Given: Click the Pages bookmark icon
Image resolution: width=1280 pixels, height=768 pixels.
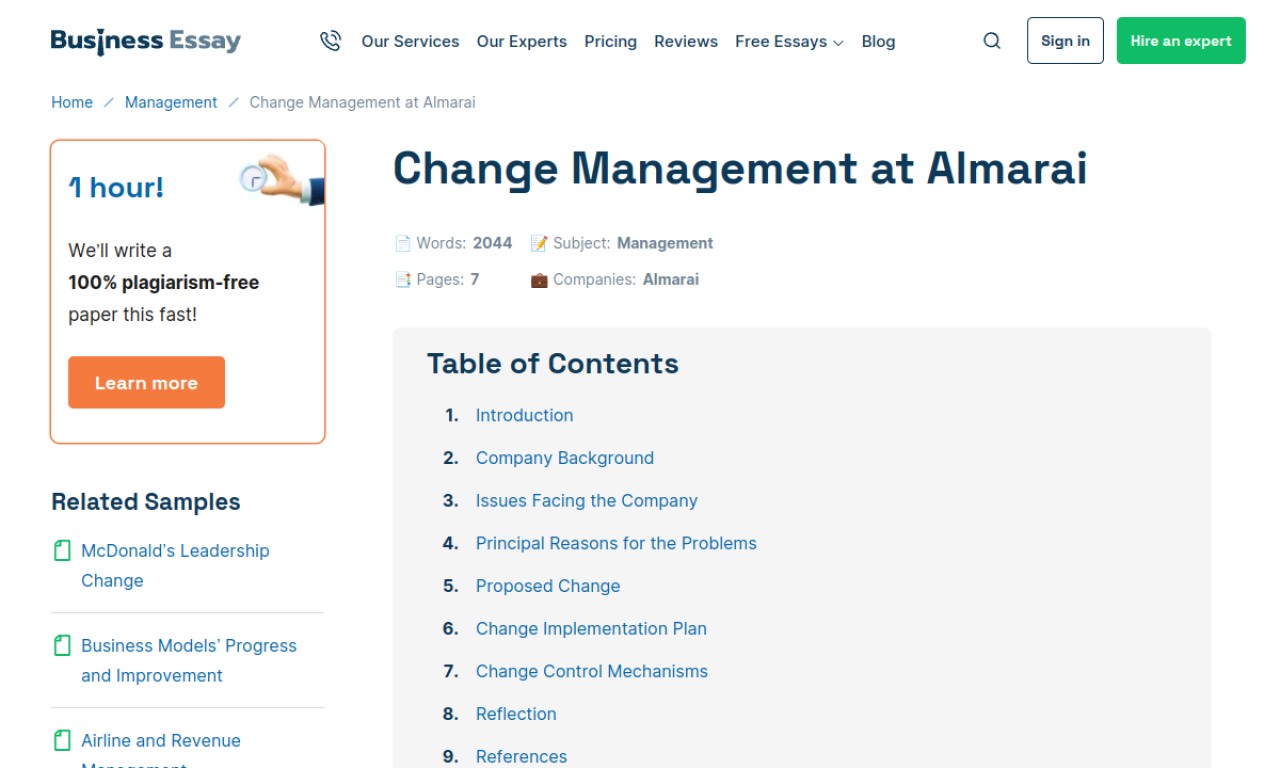Looking at the screenshot, I should [x=403, y=279].
